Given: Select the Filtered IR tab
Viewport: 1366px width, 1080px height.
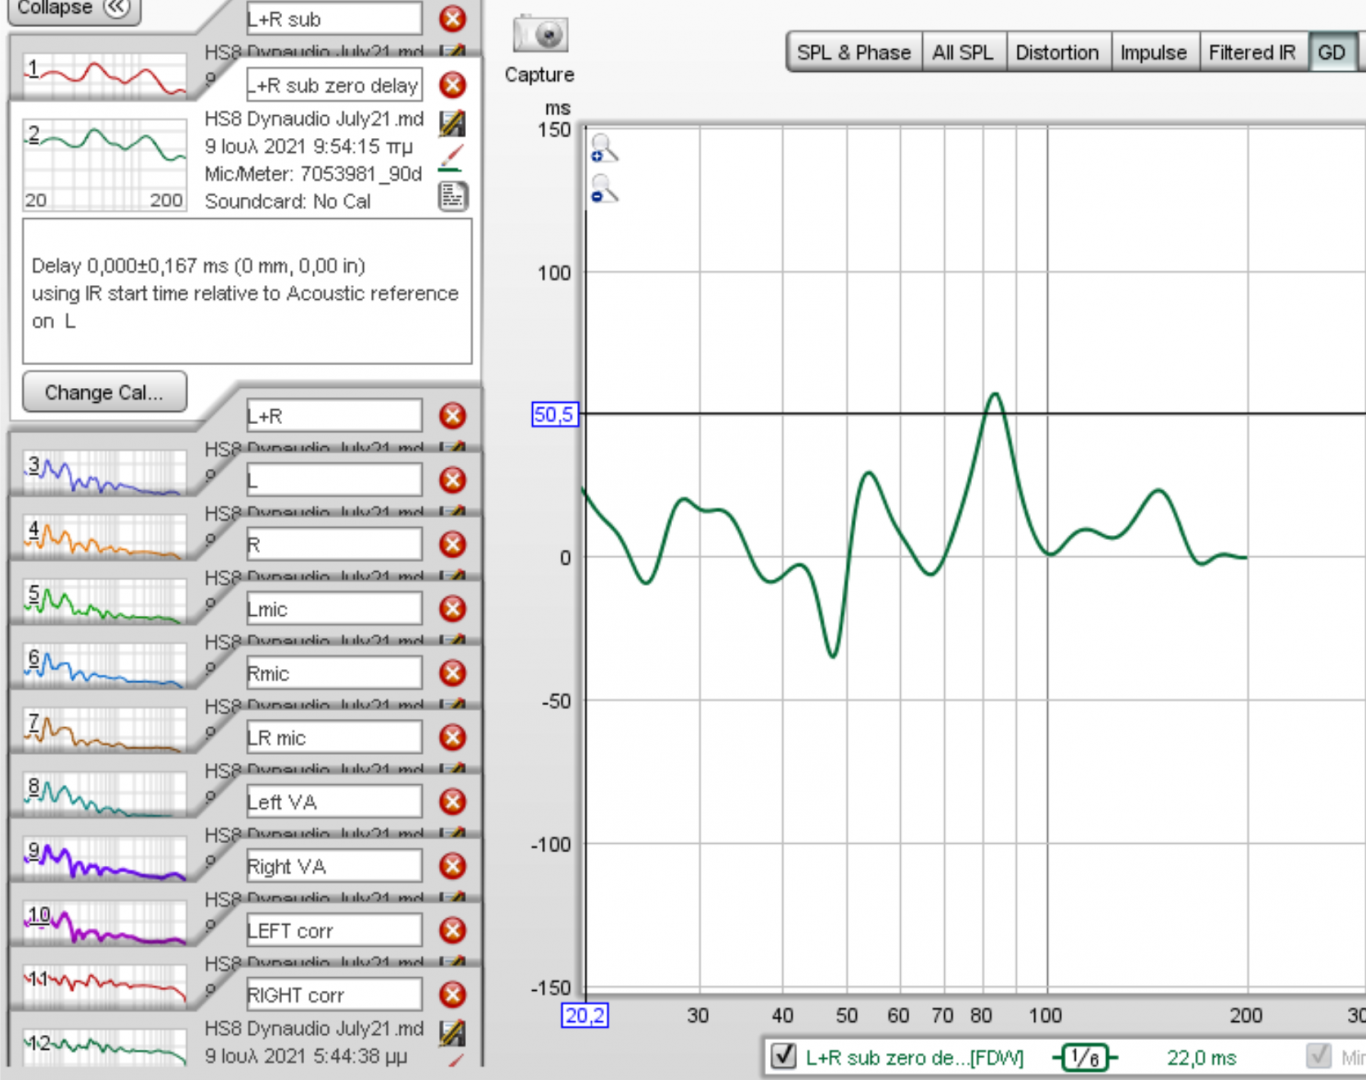Looking at the screenshot, I should [1251, 53].
